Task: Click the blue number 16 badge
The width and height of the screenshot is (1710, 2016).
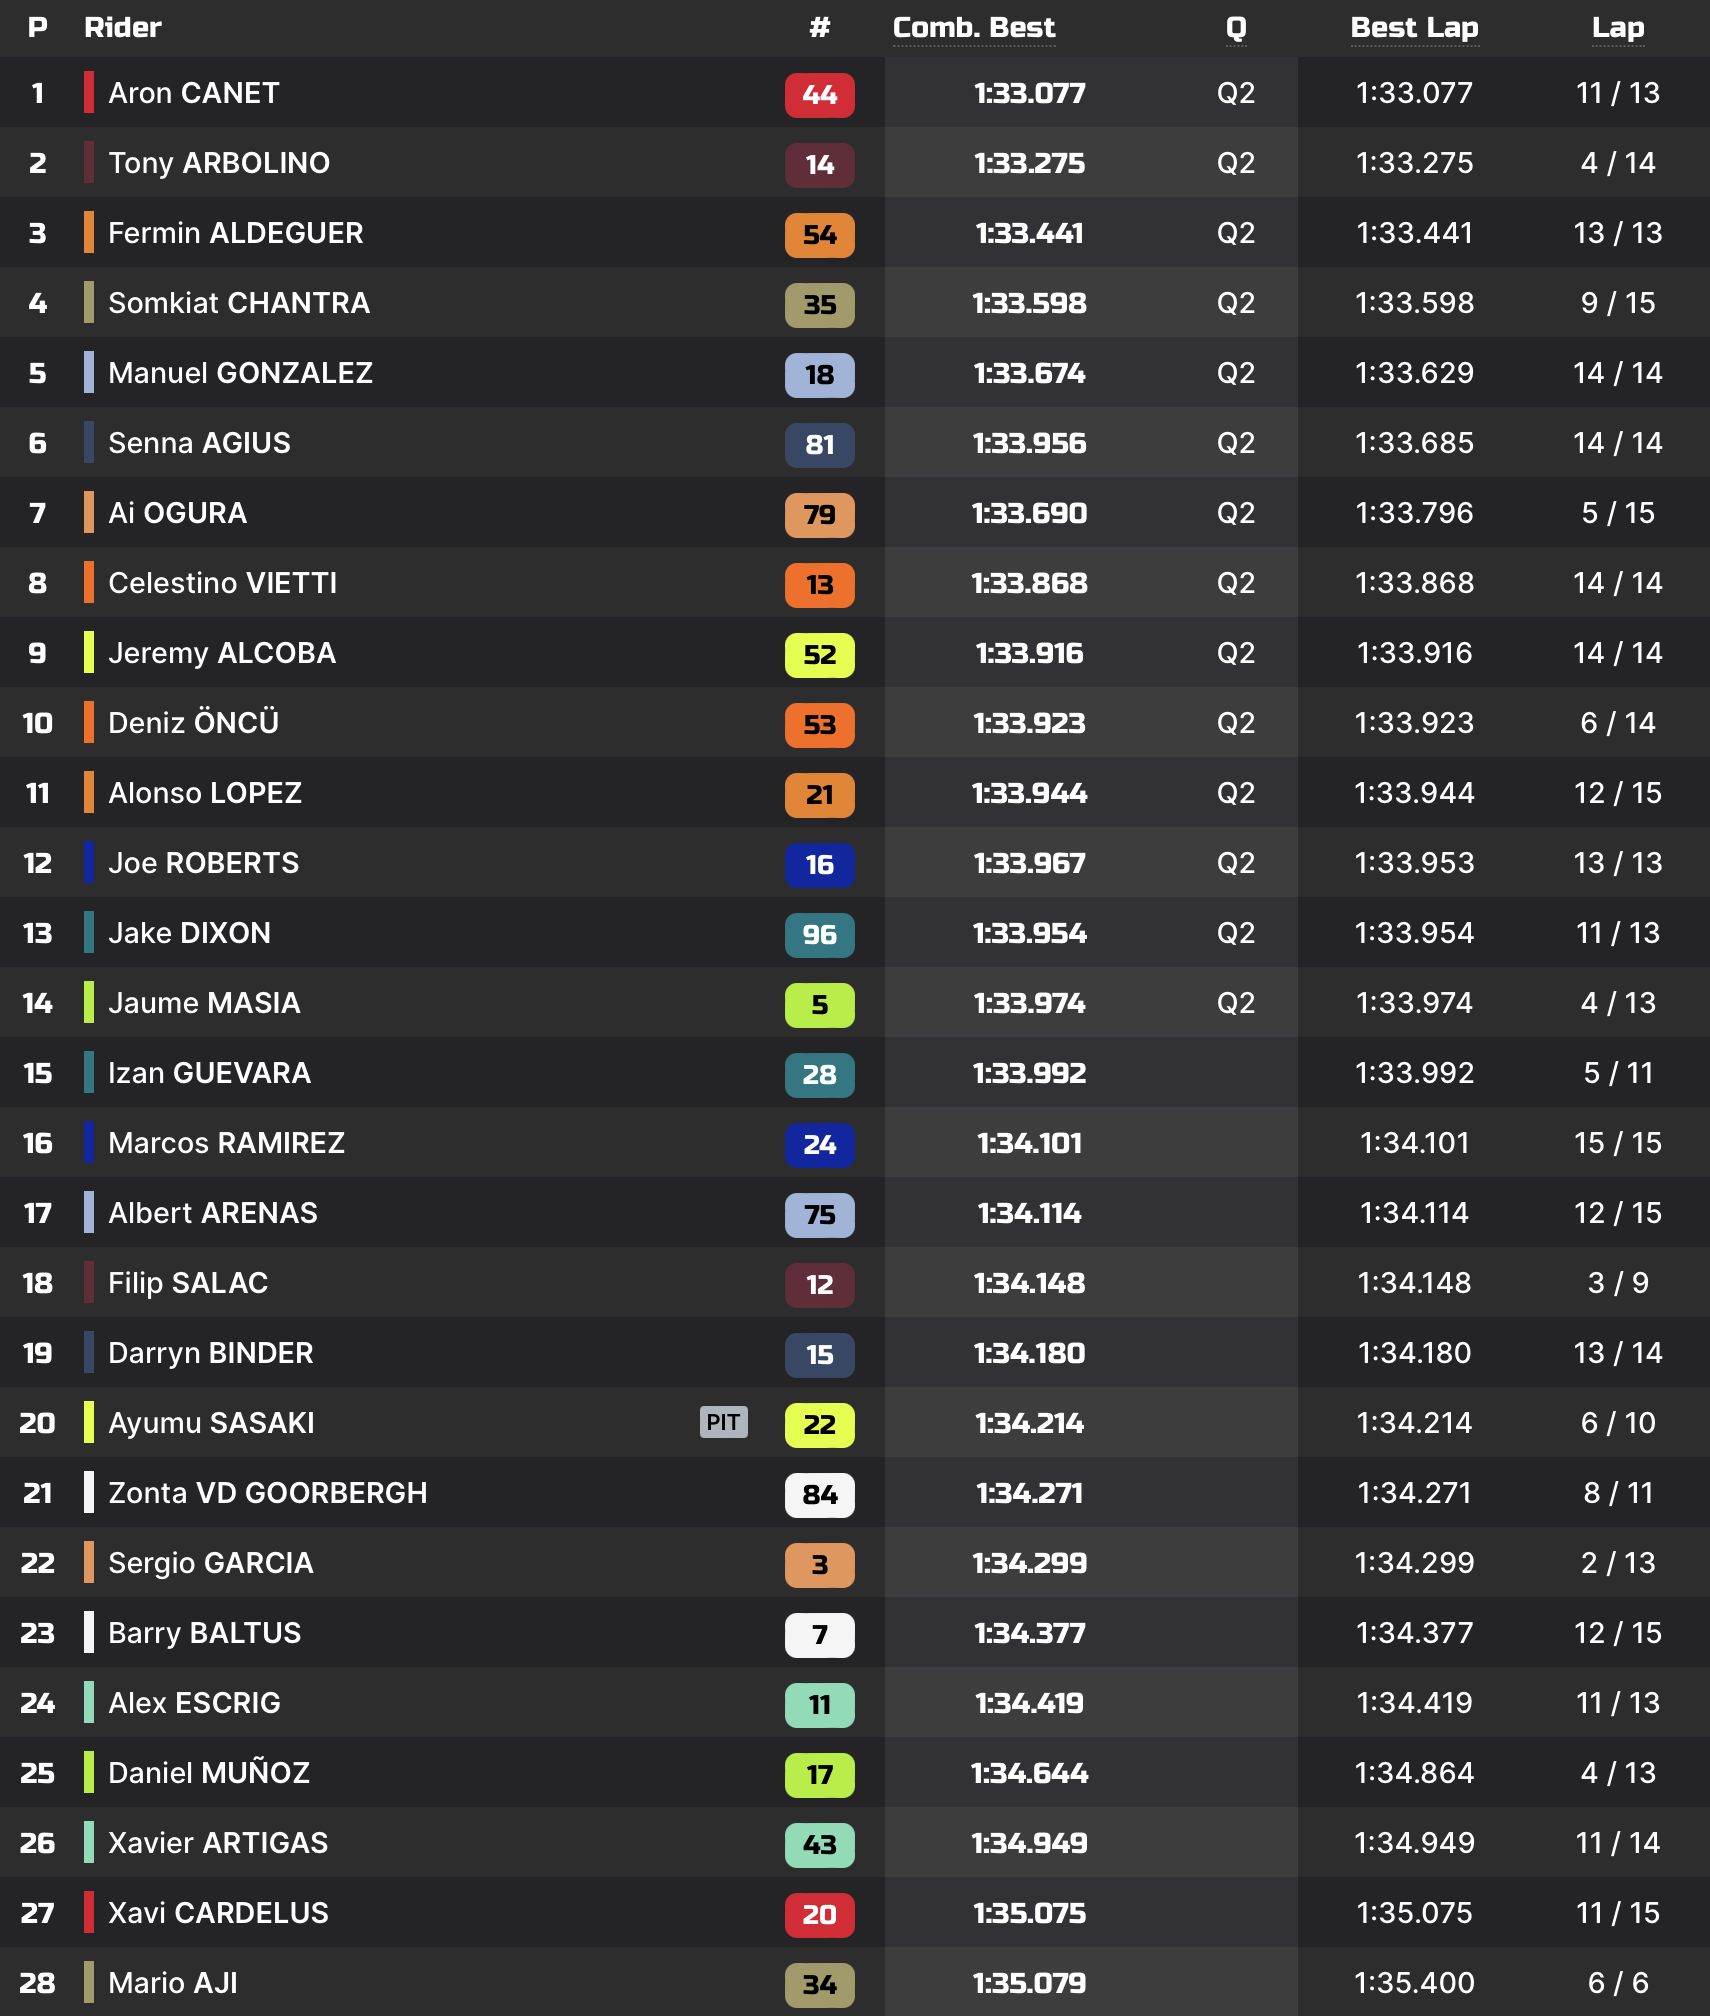Action: click(x=819, y=865)
